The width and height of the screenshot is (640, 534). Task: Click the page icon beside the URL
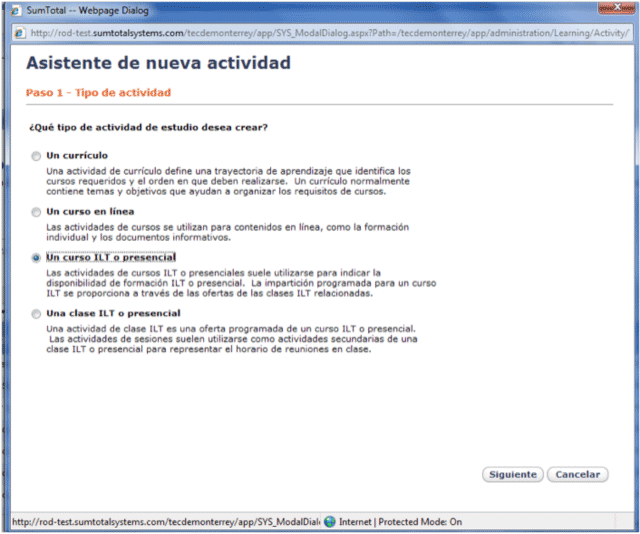pyautogui.click(x=20, y=33)
